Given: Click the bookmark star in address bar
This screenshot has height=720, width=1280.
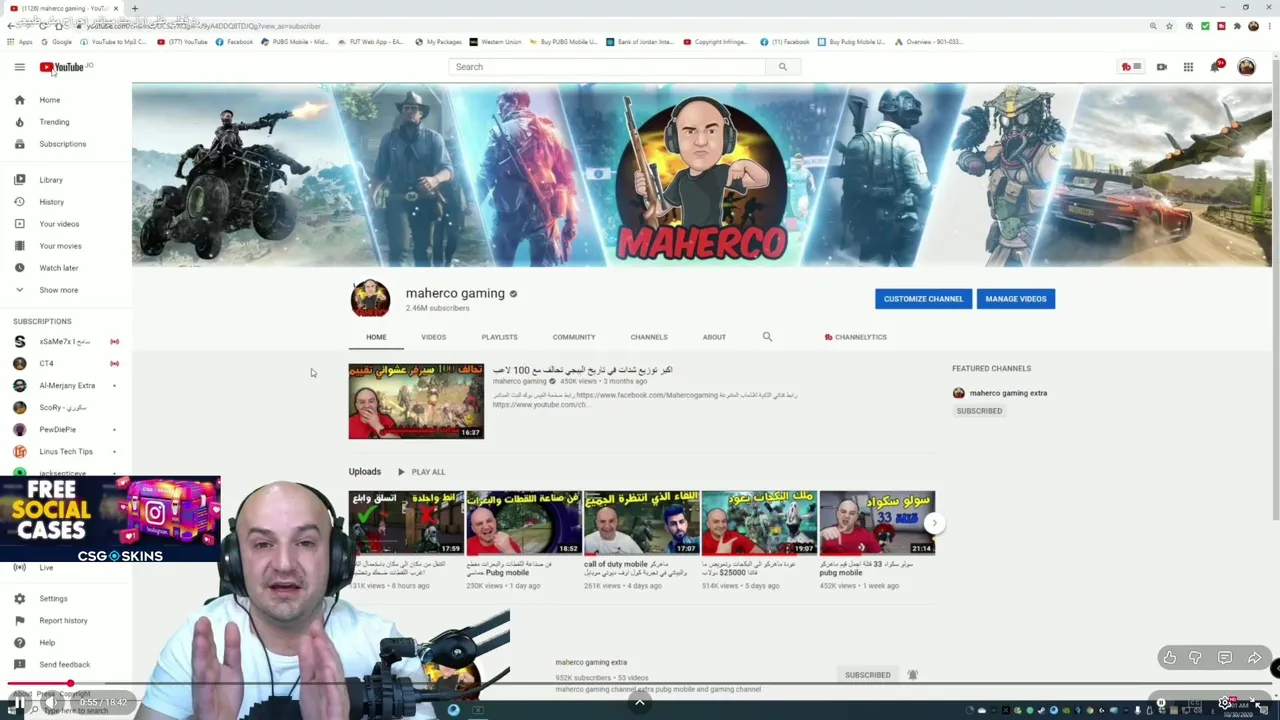Looking at the screenshot, I should point(1169,26).
